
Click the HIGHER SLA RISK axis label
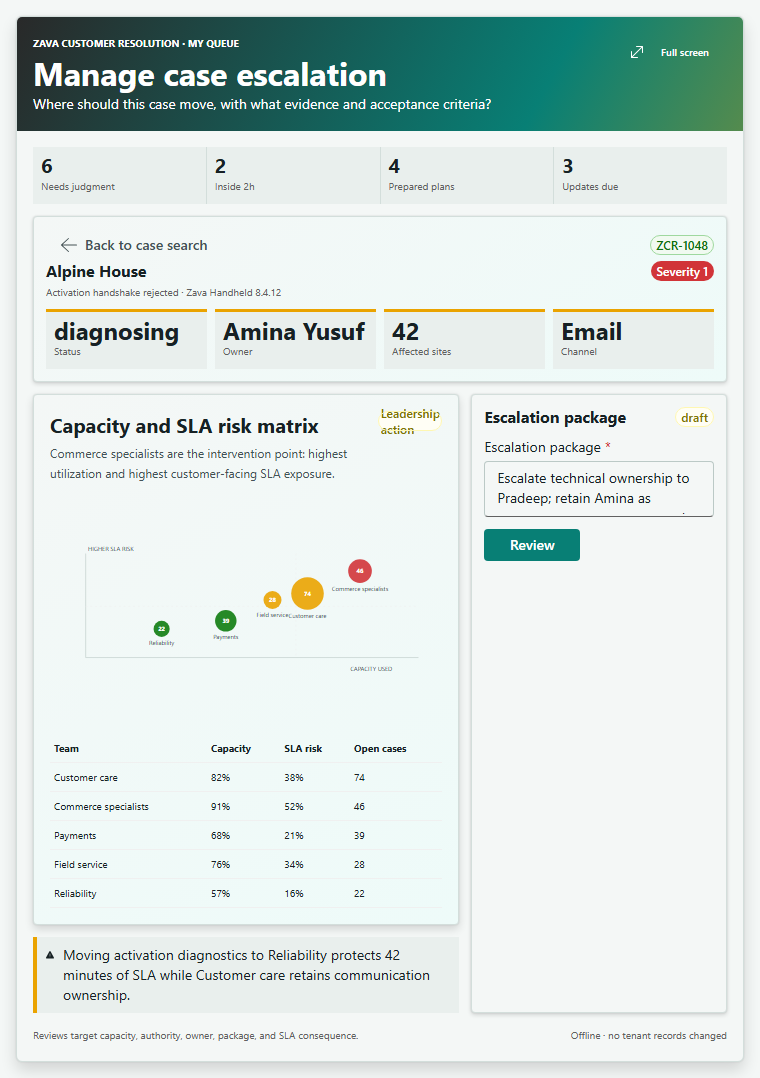(x=111, y=549)
